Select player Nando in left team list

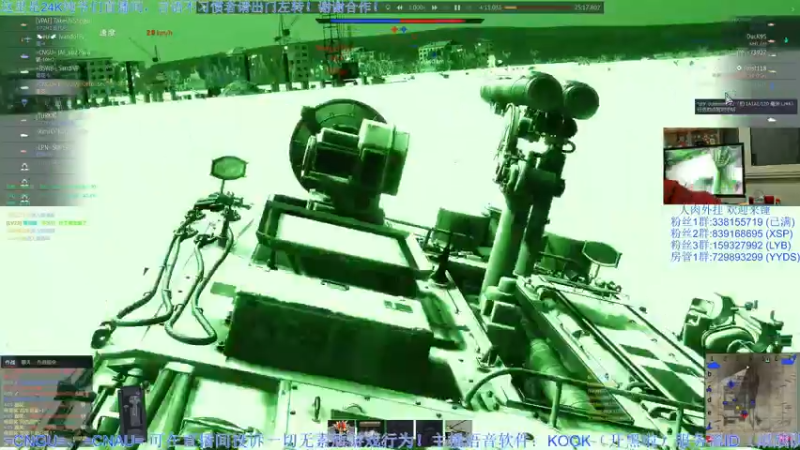(59, 37)
